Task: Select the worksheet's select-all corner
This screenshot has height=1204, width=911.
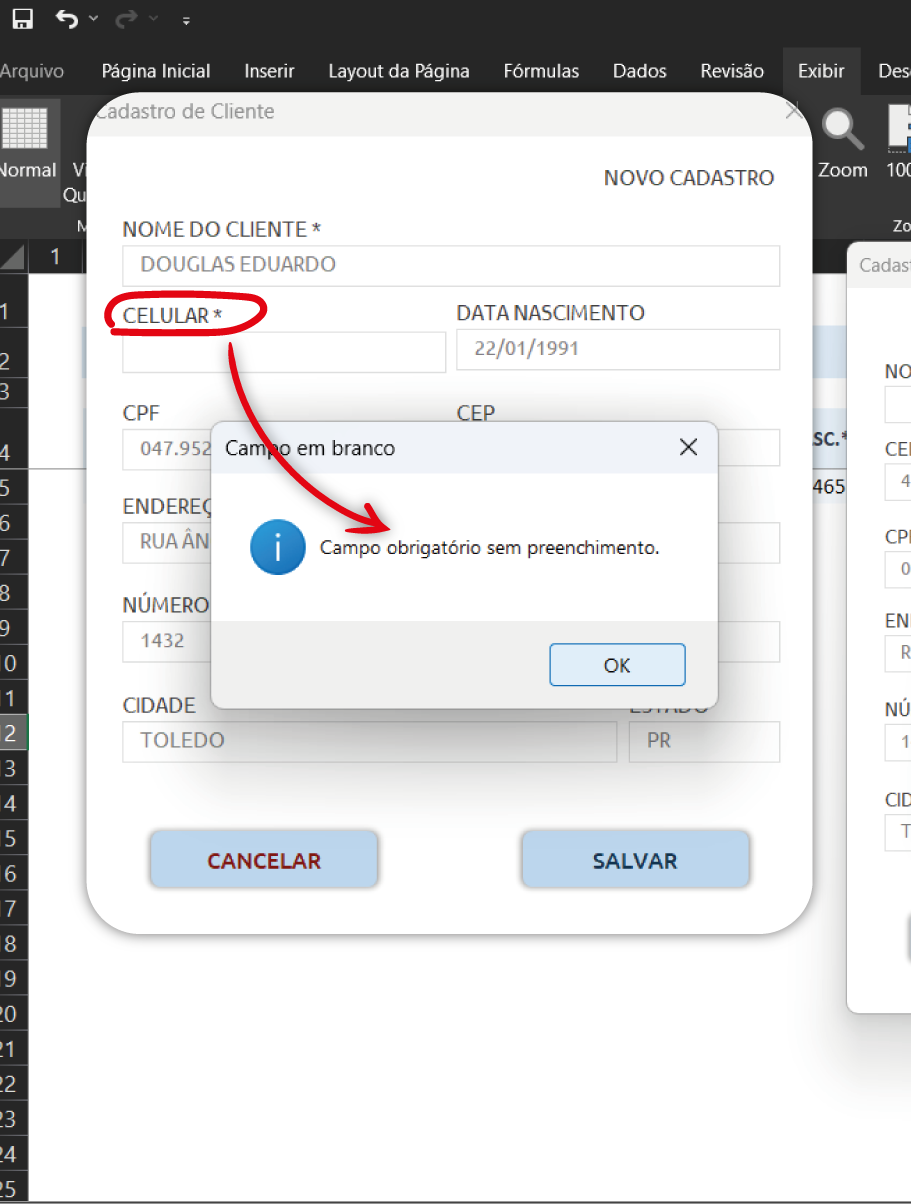Action: (x=13, y=257)
